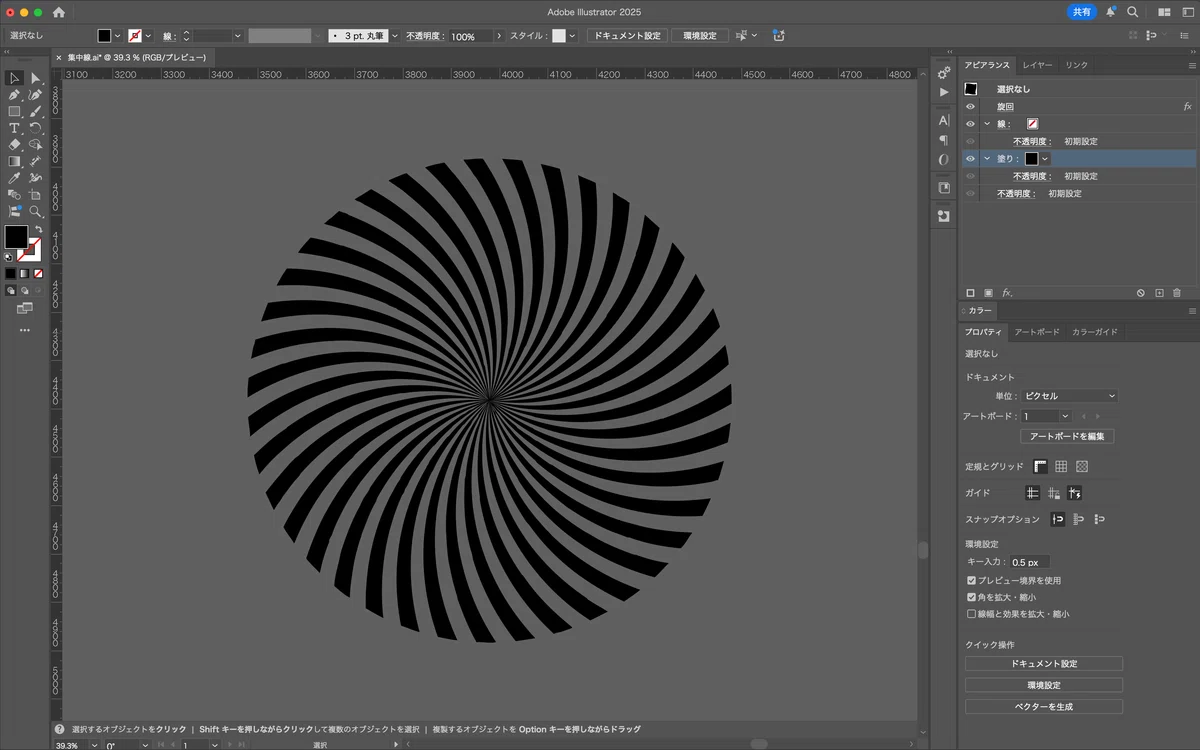This screenshot has width=1200, height=750.
Task: Delete selected item in Appearance panel
Action: pos(1177,293)
